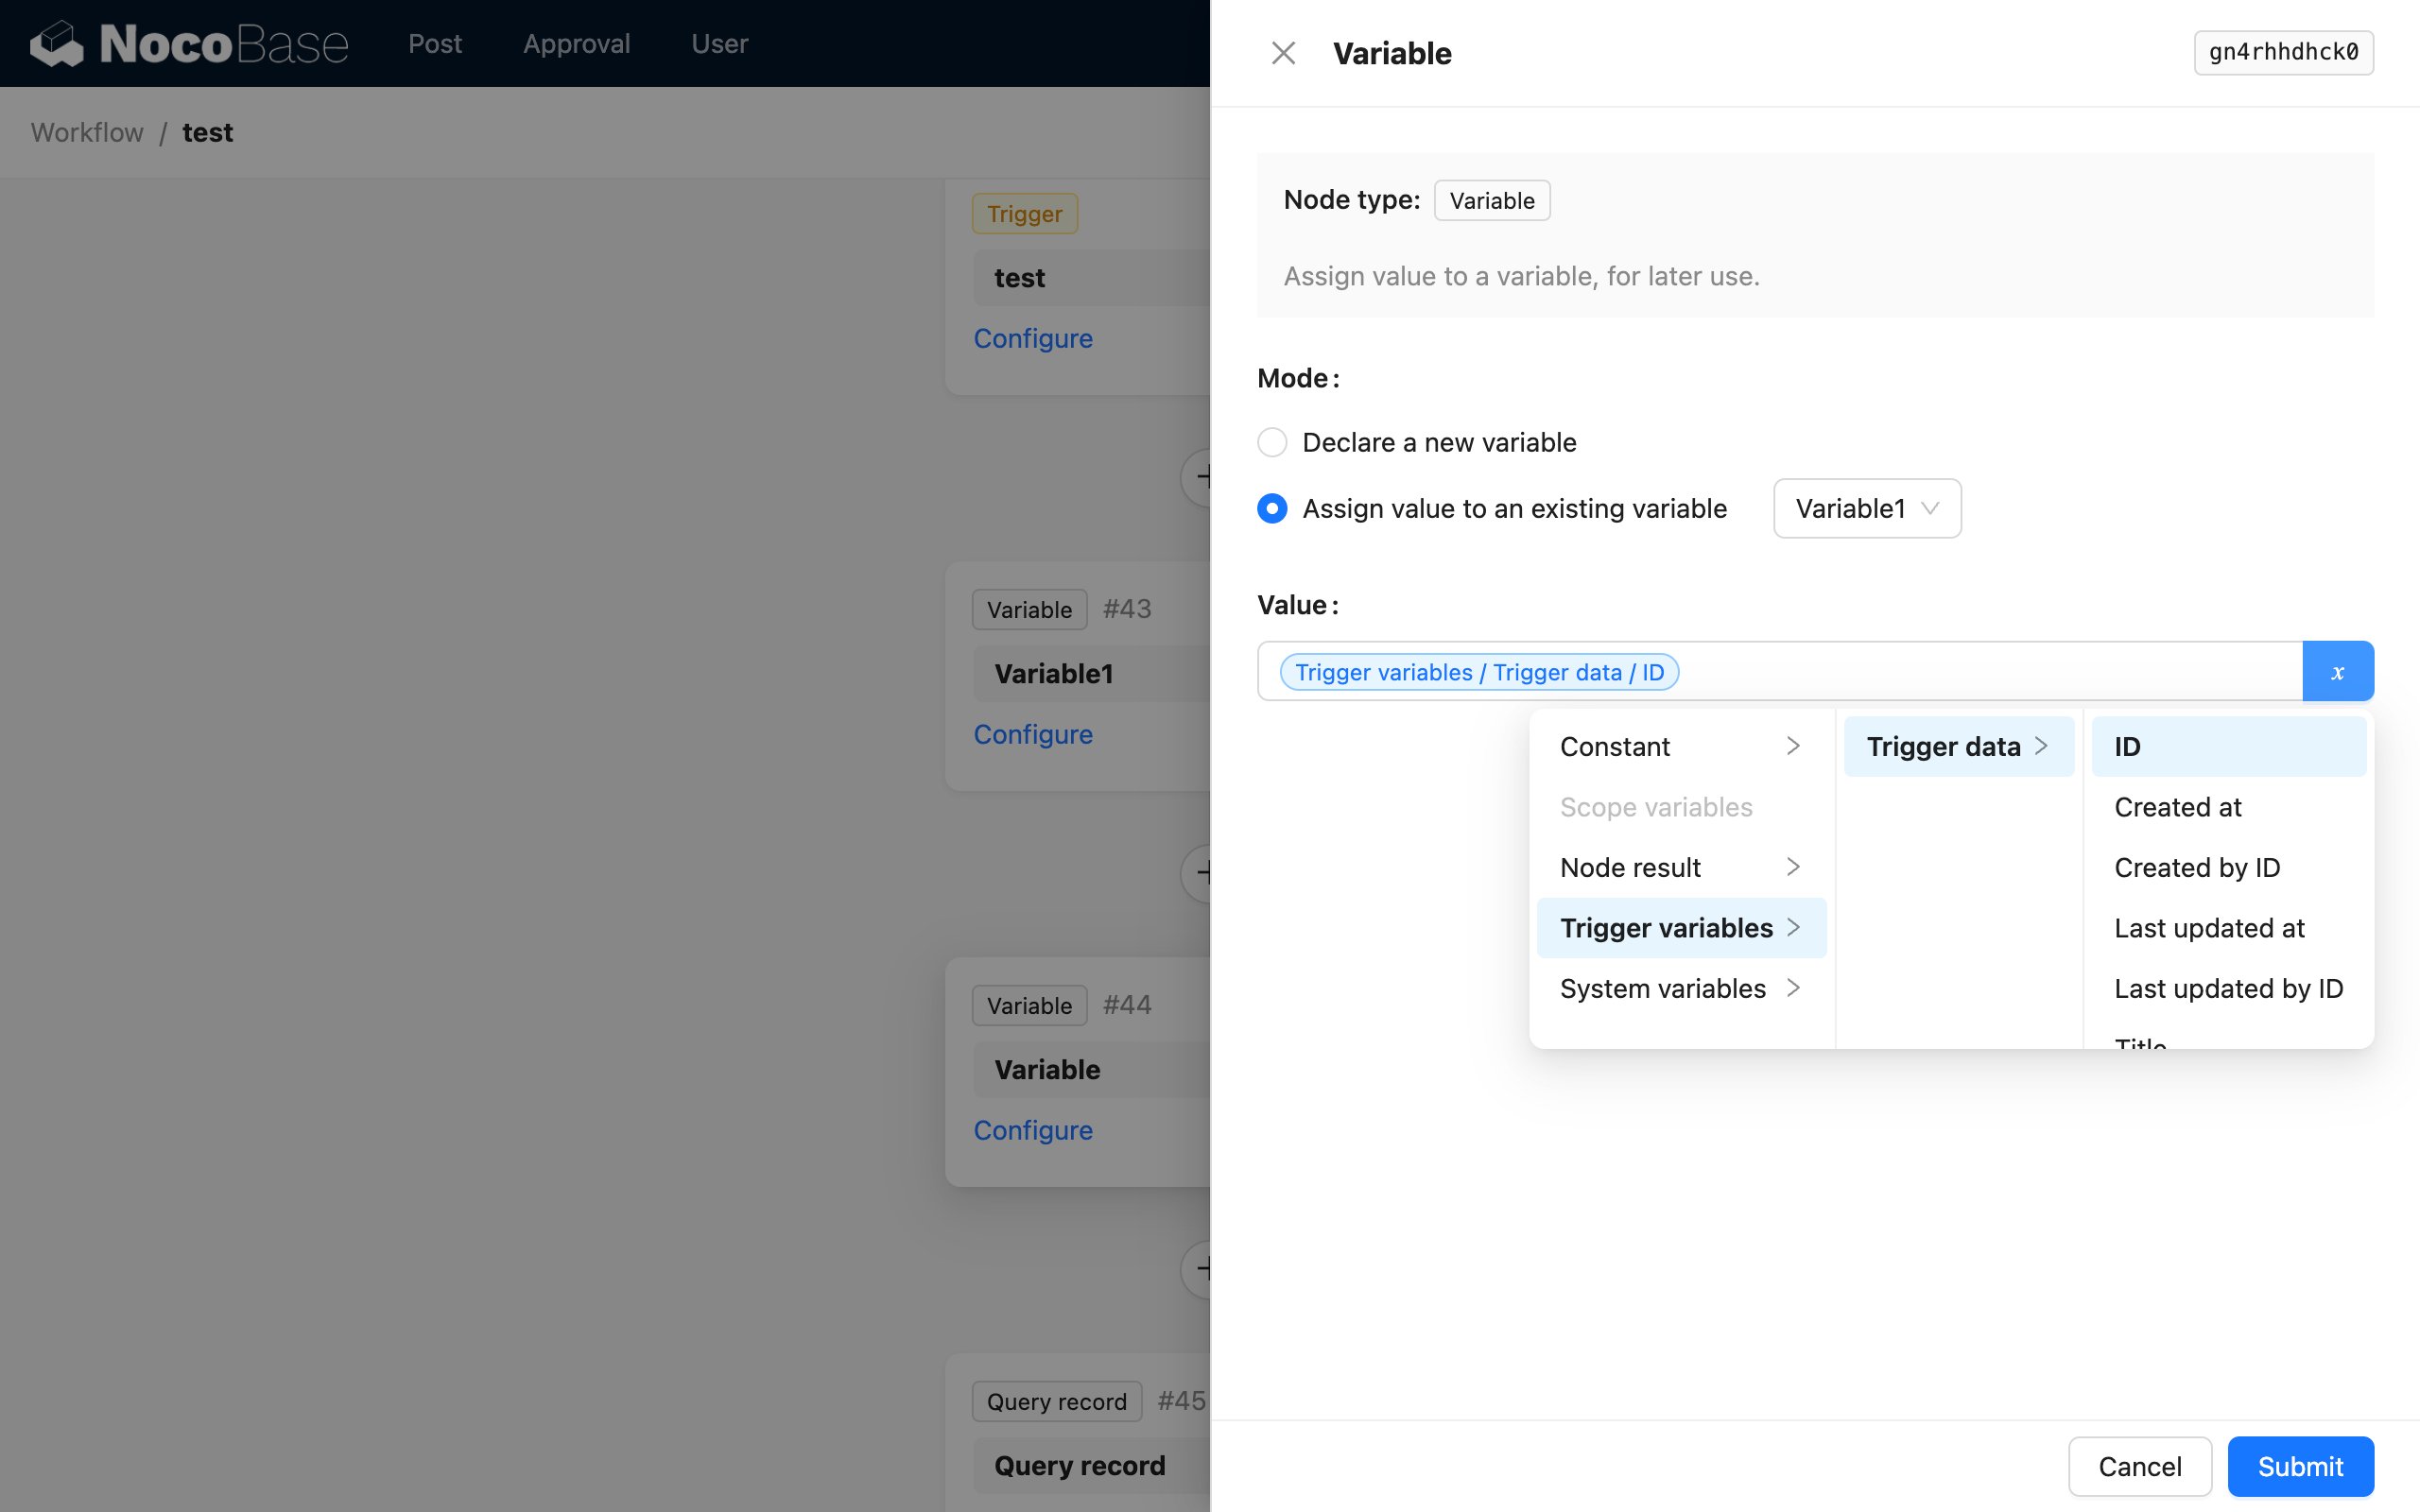Close the Variable configuration drawer
The image size is (2420, 1512).
1283,52
